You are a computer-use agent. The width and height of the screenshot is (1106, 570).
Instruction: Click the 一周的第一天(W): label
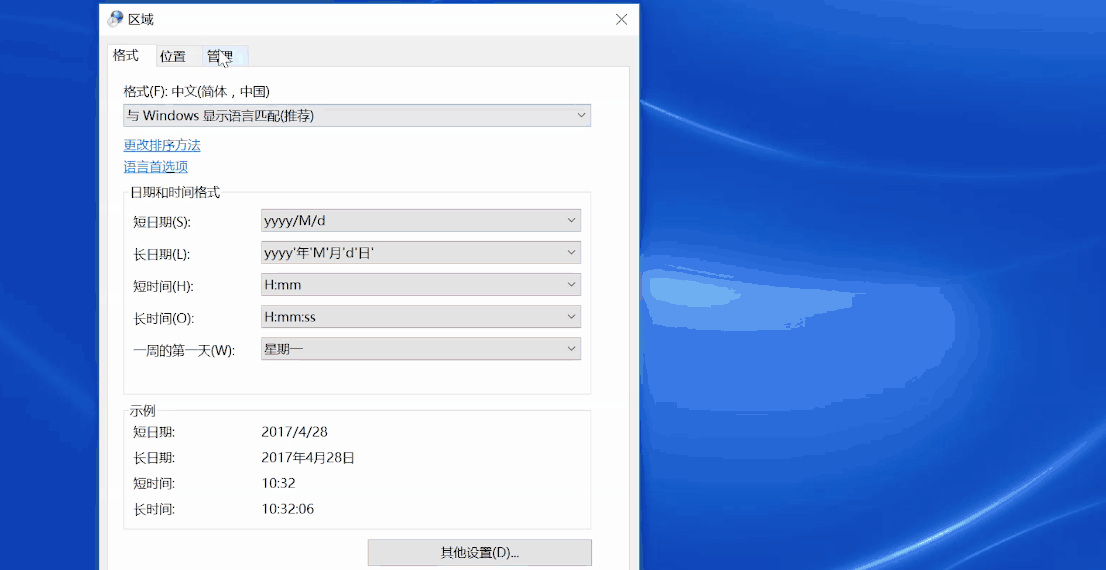coord(183,351)
